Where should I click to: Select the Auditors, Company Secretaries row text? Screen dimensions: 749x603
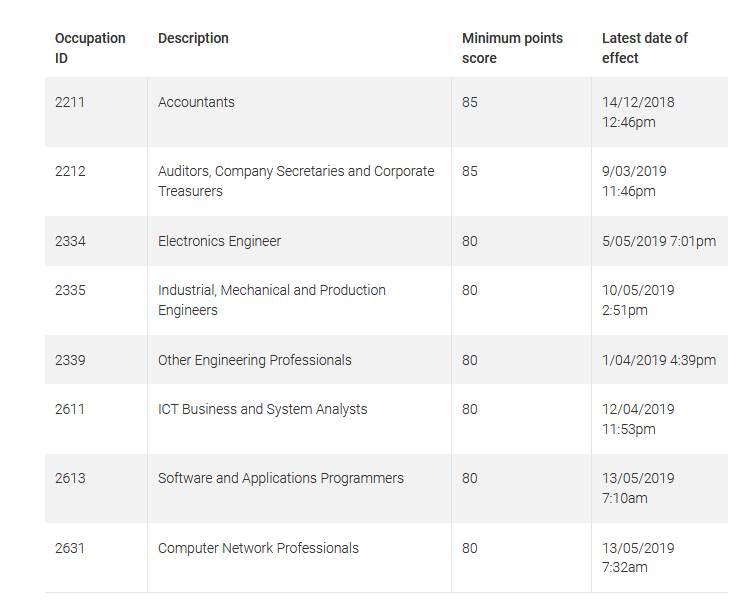click(x=296, y=181)
